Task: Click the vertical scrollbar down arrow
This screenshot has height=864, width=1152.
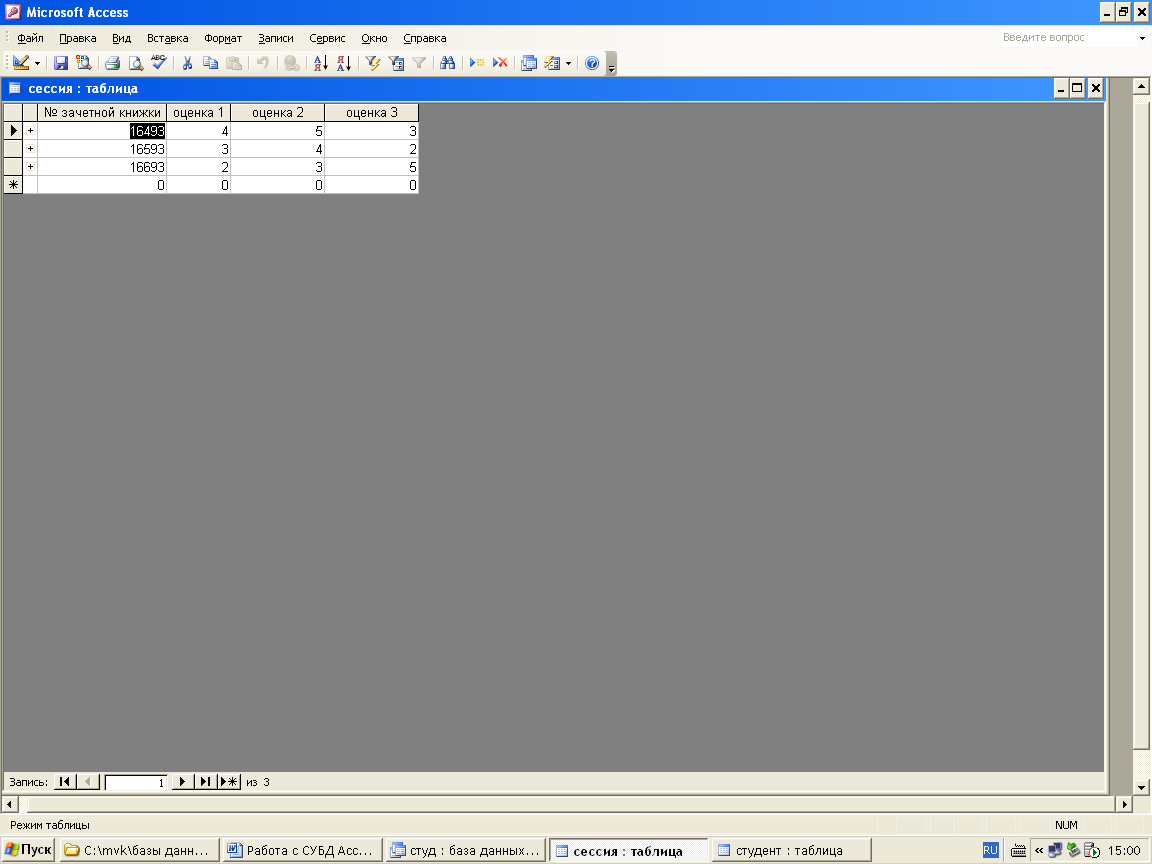Action: [1141, 788]
